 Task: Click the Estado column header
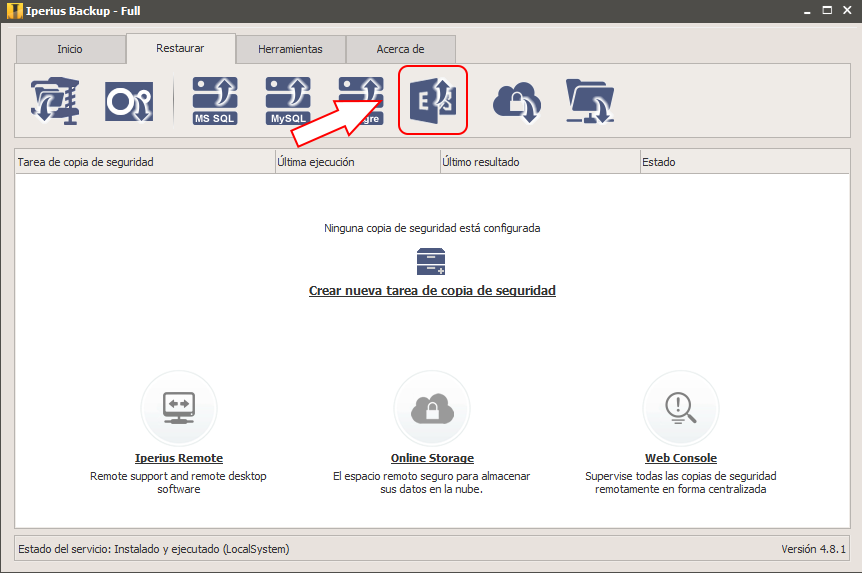[x=745, y=162]
